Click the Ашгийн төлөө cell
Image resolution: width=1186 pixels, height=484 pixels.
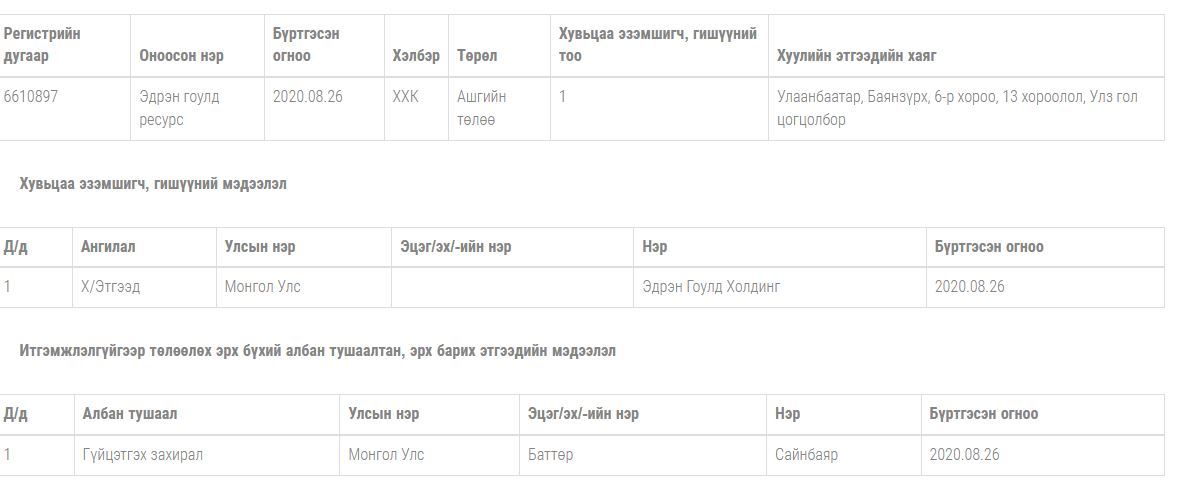coord(482,108)
